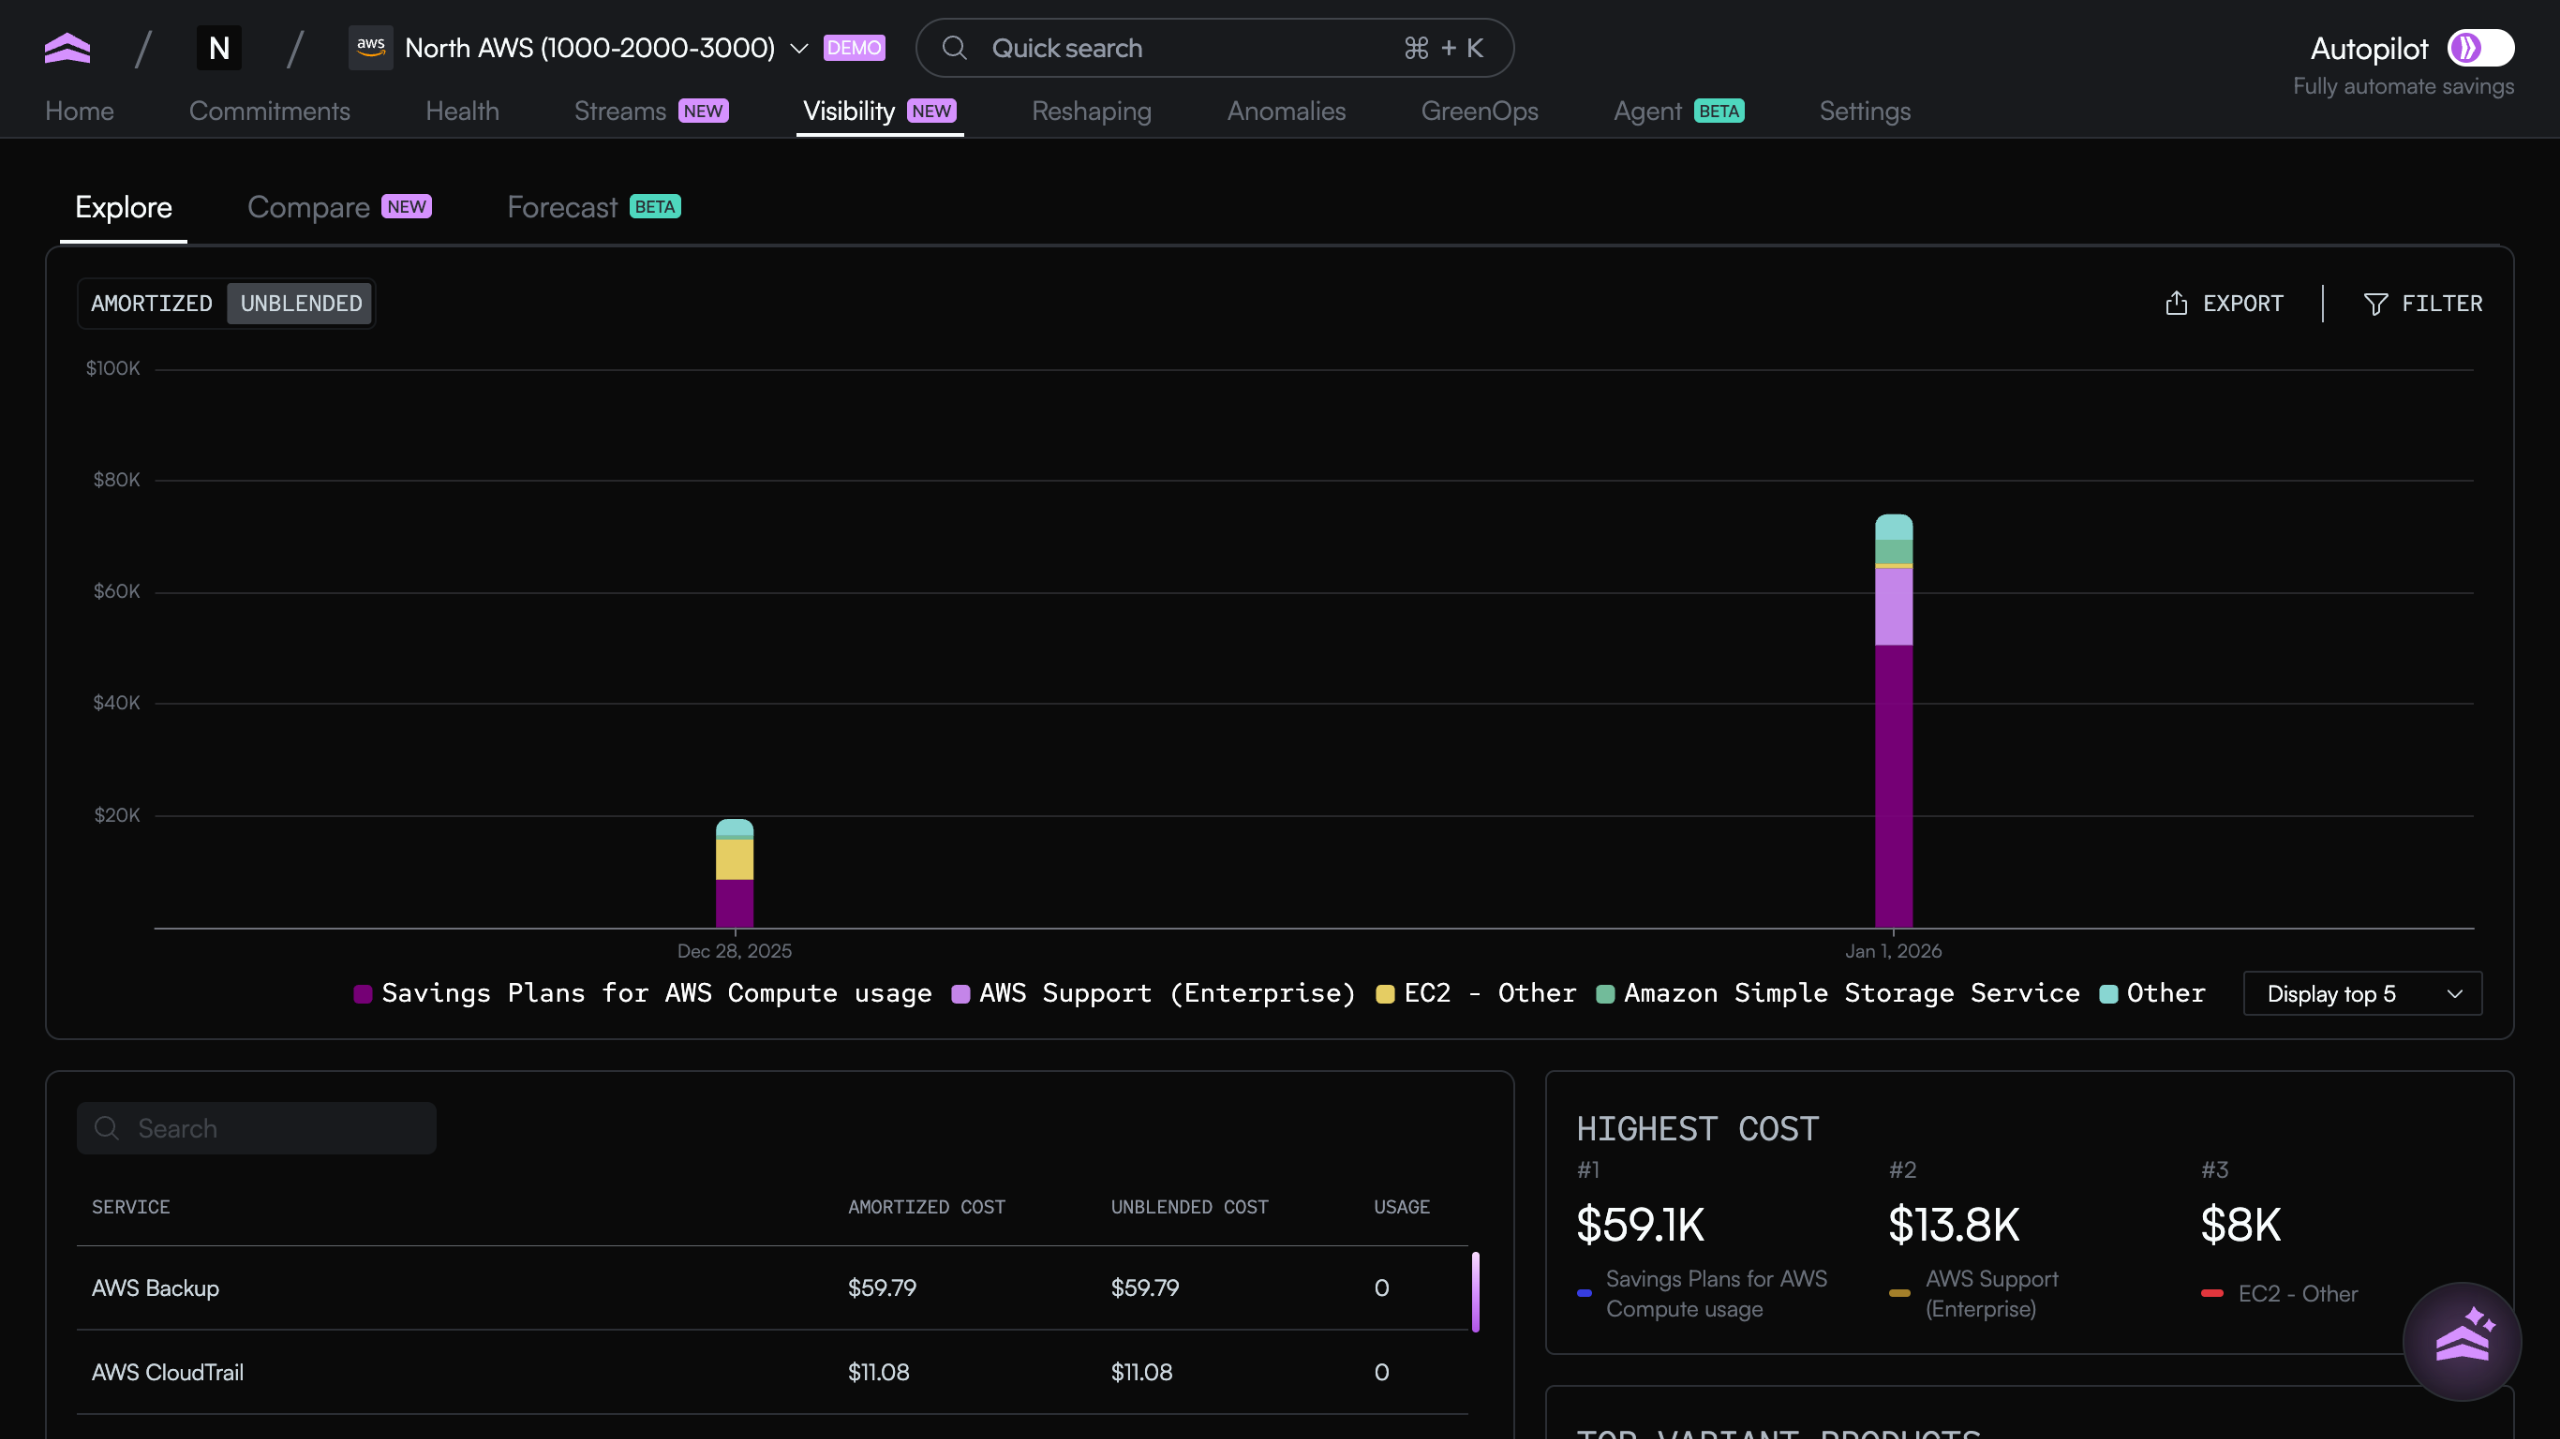Click the AWS Support (Enterprise) legend swatch
The width and height of the screenshot is (2560, 1439).
[960, 993]
